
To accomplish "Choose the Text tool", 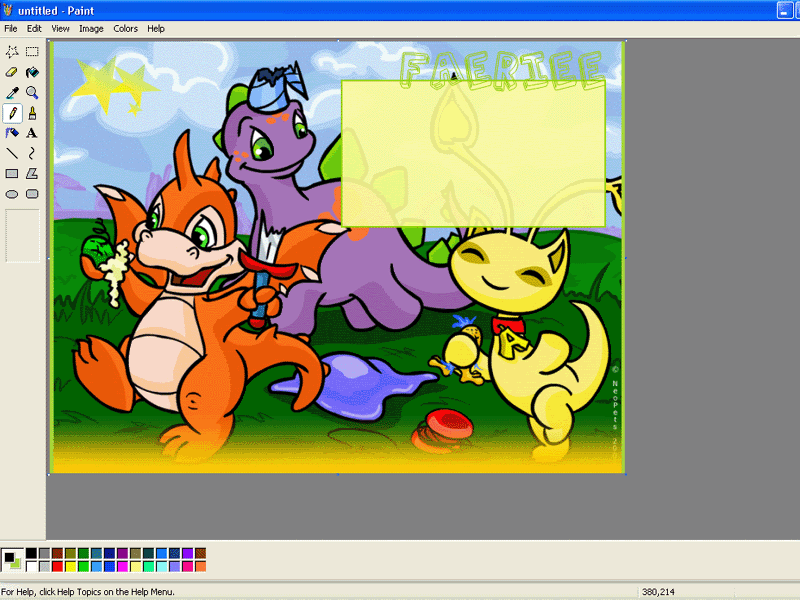I will point(32,133).
